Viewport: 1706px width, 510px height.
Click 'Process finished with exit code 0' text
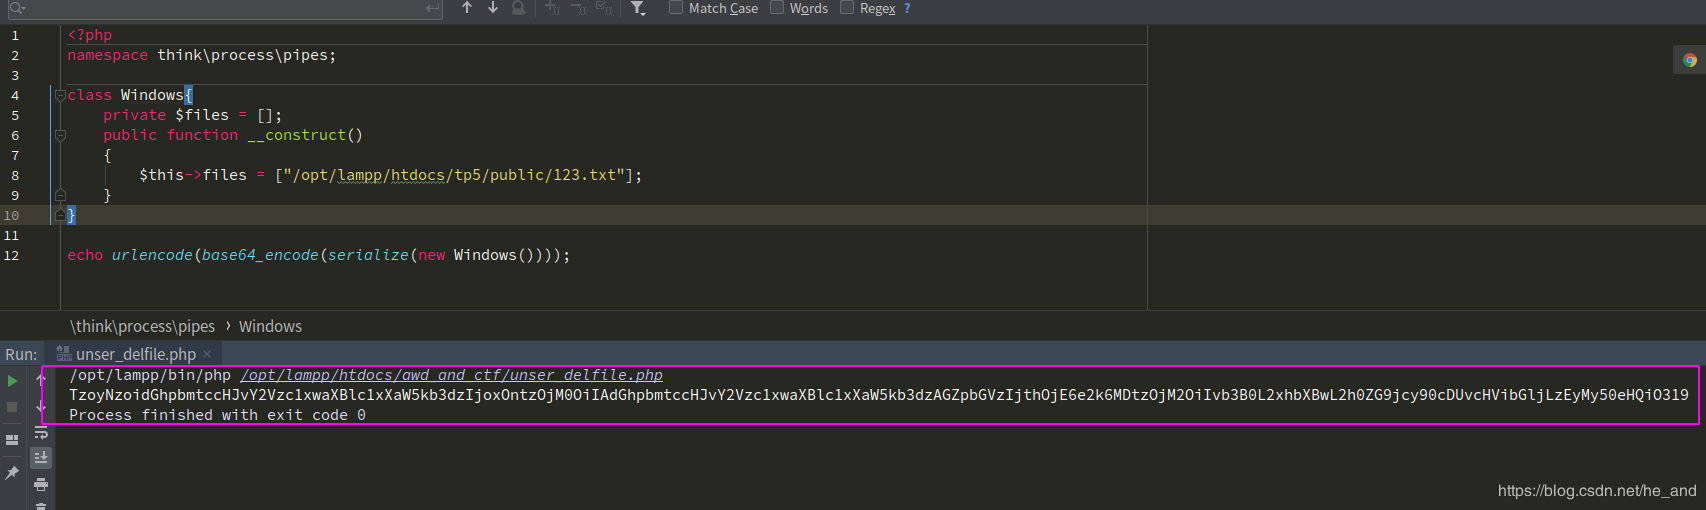[x=217, y=415]
